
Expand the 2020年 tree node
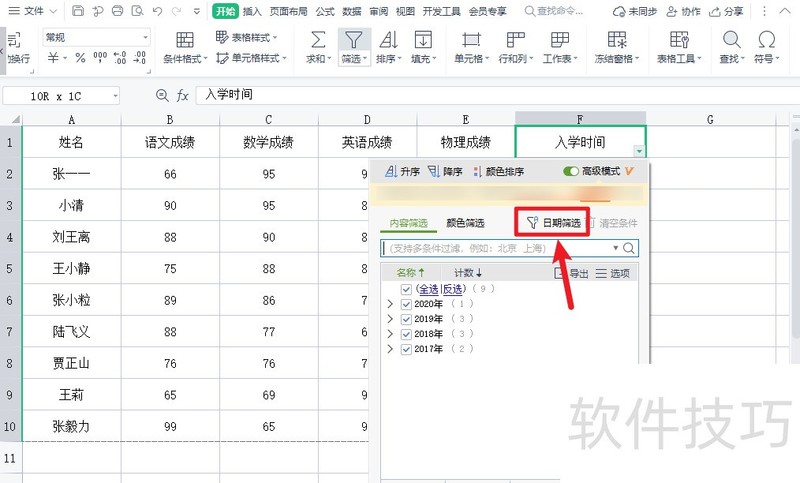390,304
